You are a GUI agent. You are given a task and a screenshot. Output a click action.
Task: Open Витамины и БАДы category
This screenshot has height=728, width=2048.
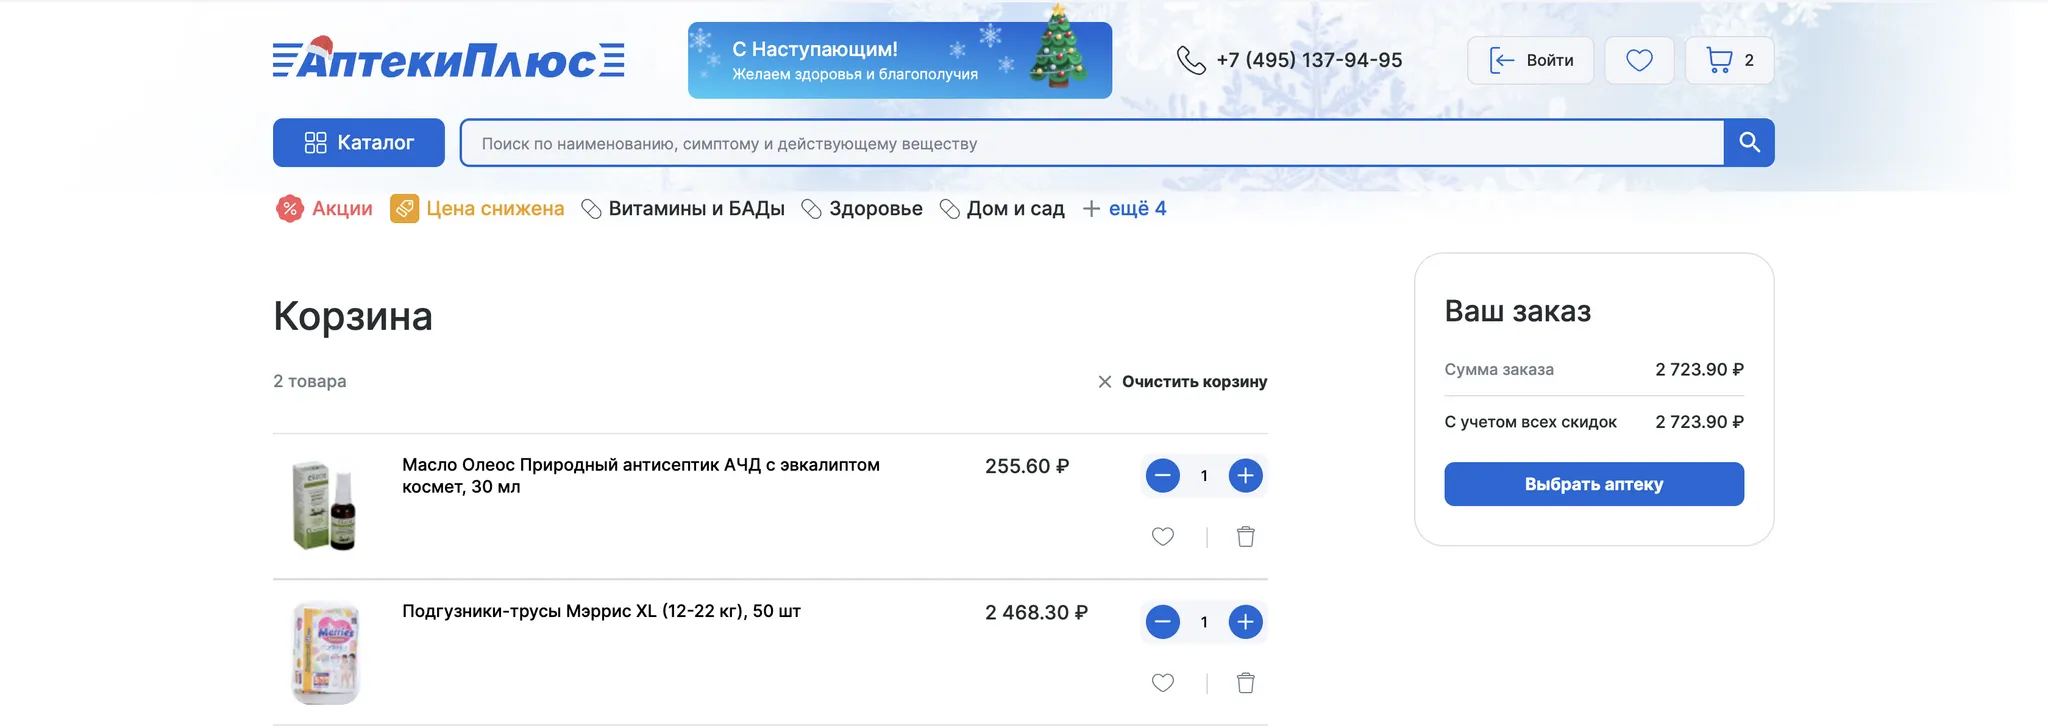click(x=683, y=209)
